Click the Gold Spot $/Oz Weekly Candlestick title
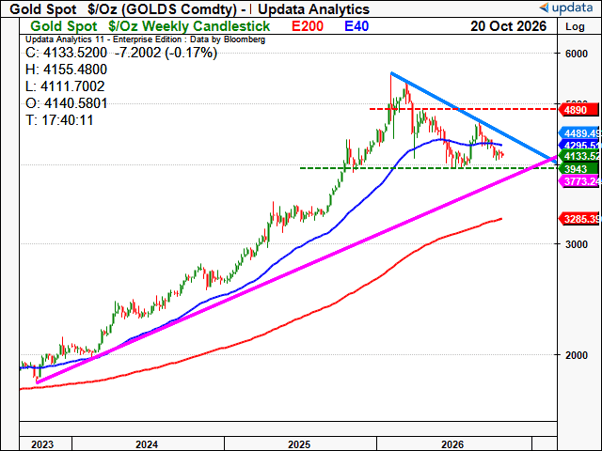This screenshot has width=602, height=451. pyautogui.click(x=150, y=26)
